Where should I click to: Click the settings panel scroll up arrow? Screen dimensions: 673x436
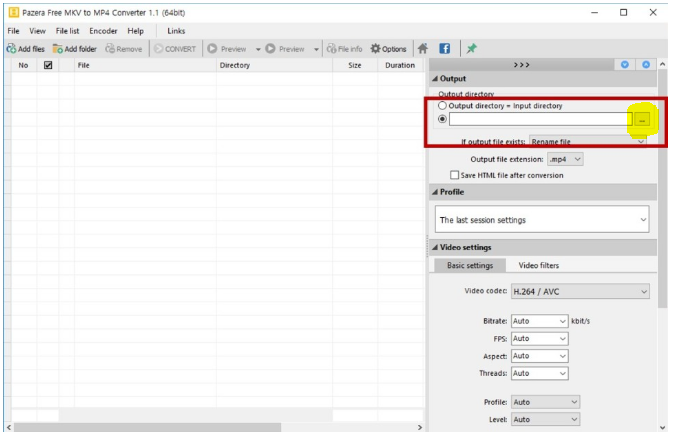coord(663,64)
